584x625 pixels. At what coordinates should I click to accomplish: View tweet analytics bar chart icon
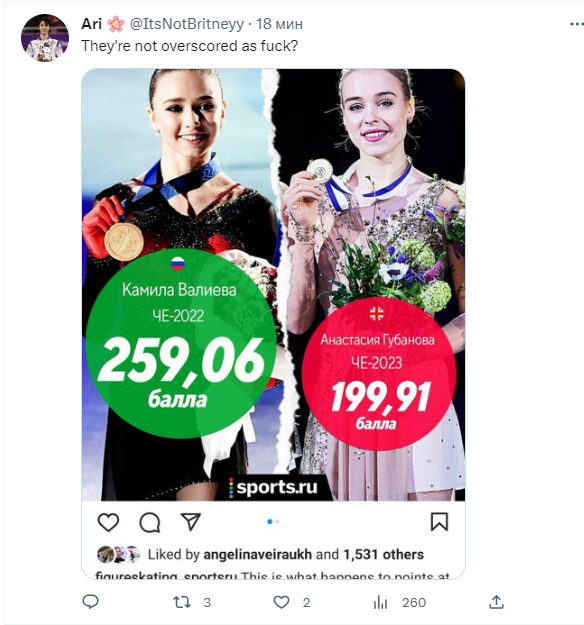coord(380,602)
